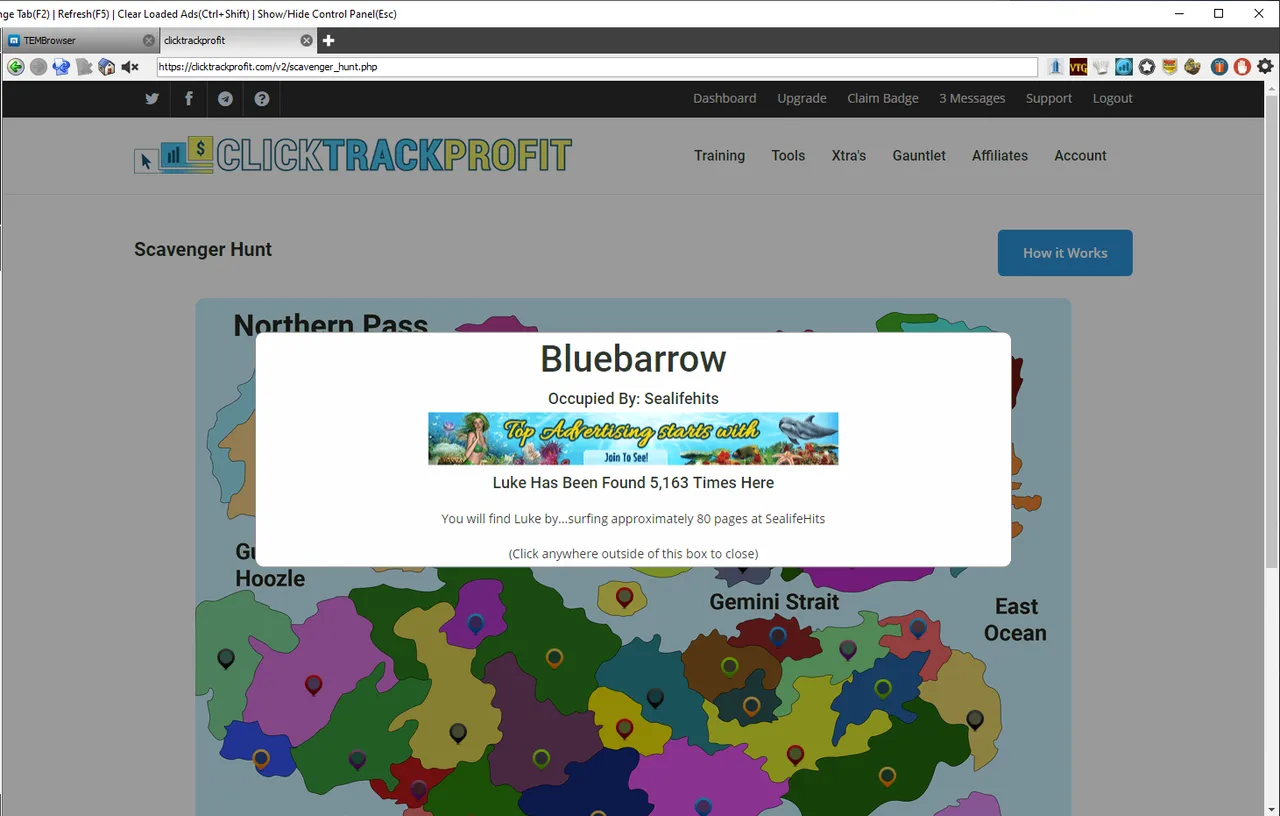Click the ClickTrackProfit logo
The width and height of the screenshot is (1280, 816).
(x=353, y=155)
